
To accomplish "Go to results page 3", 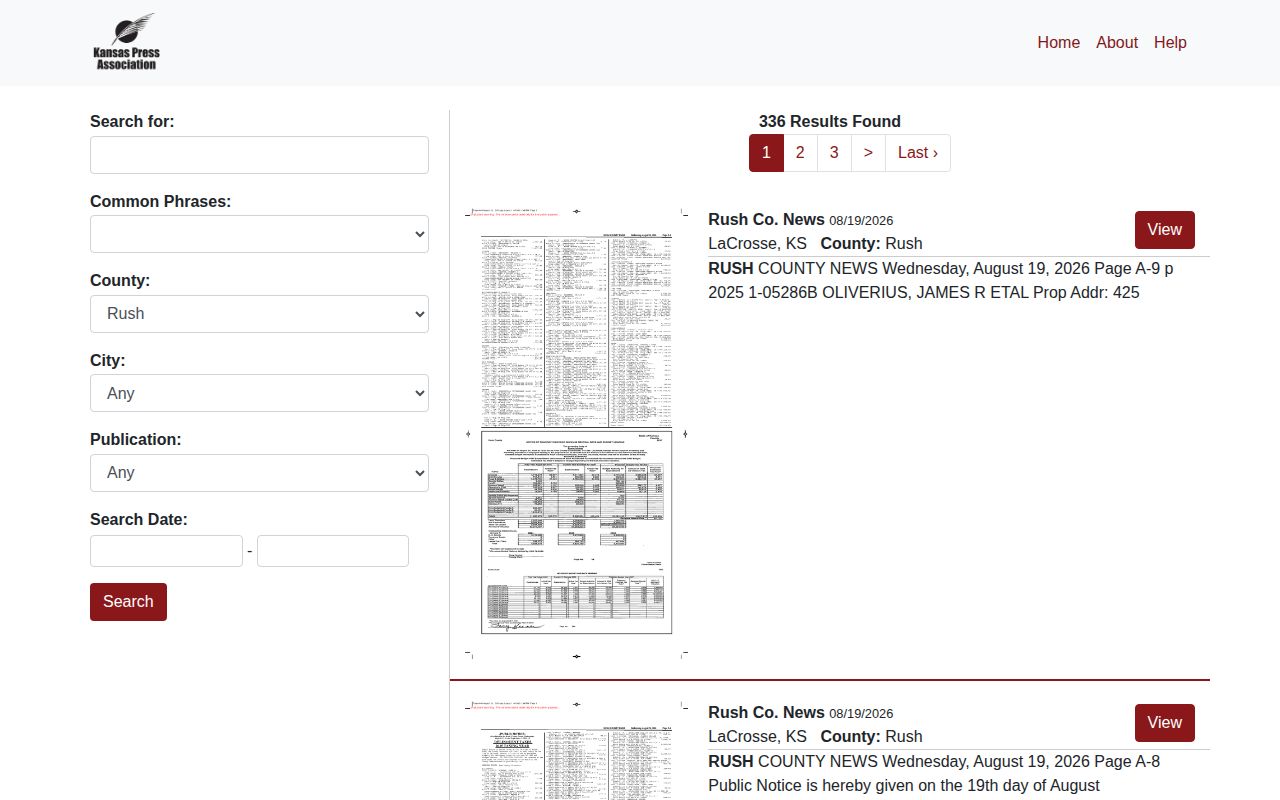I will pos(834,153).
